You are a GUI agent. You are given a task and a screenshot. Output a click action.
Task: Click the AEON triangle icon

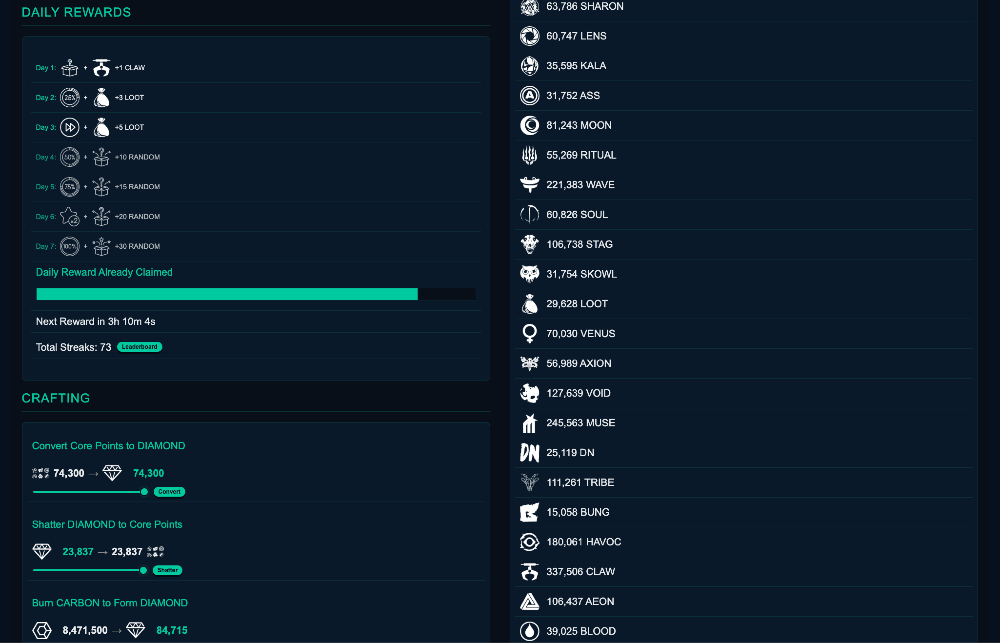click(529, 602)
